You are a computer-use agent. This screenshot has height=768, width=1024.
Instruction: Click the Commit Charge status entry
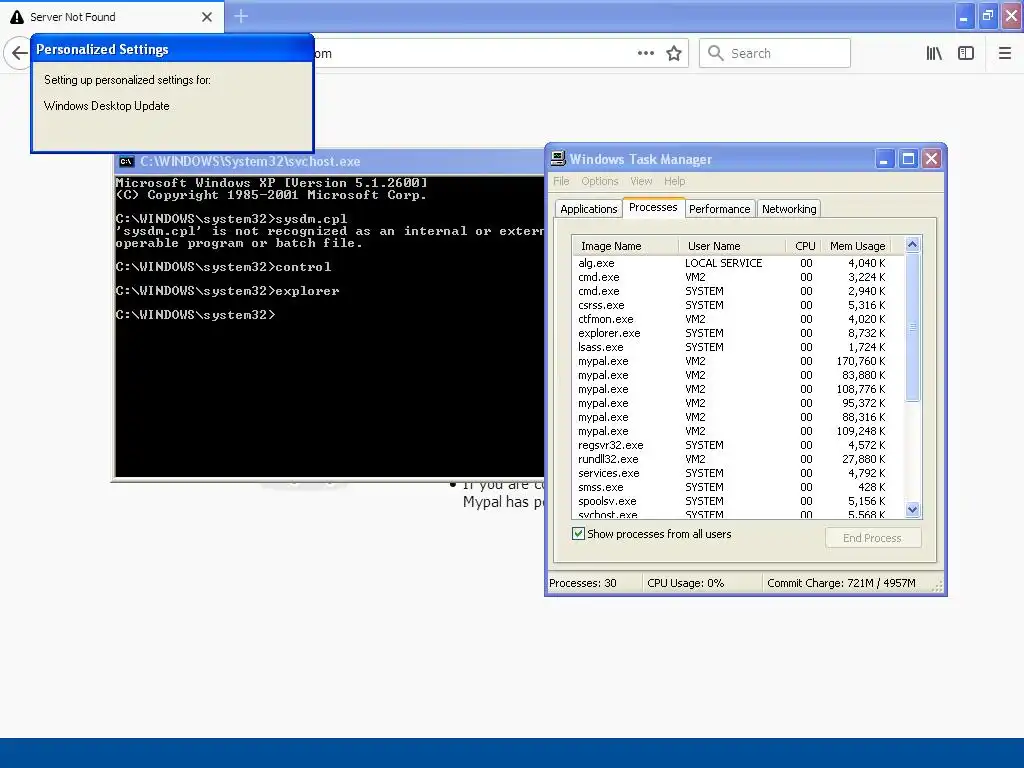[x=845, y=583]
